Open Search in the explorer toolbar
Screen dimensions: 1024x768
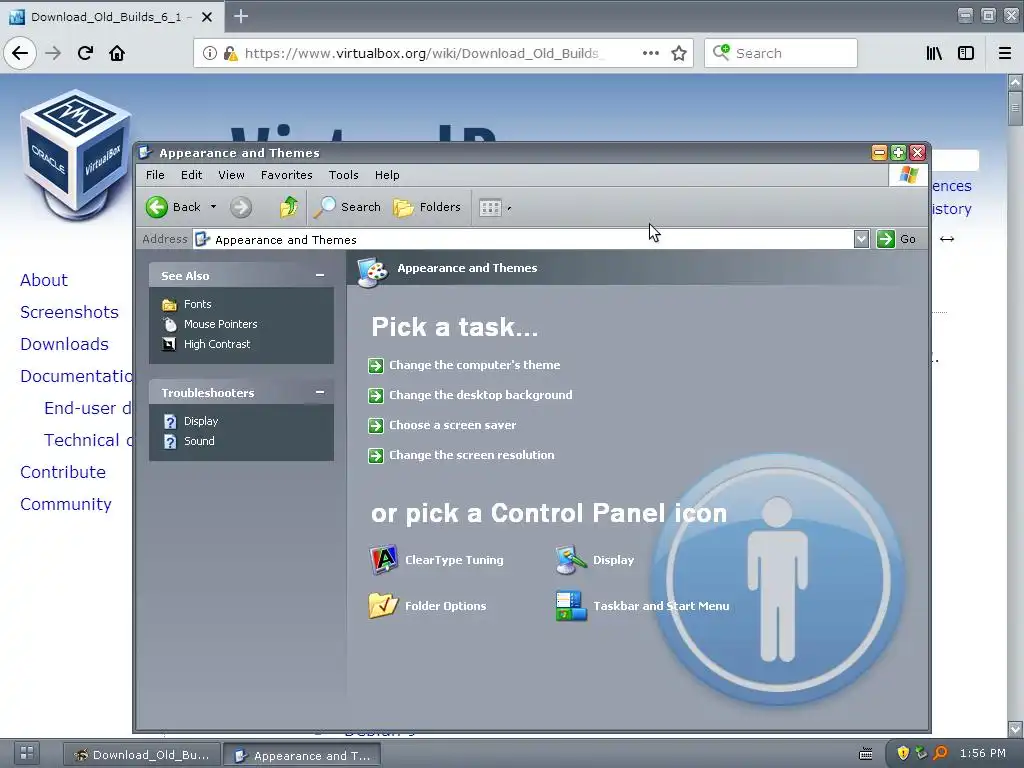pos(347,207)
